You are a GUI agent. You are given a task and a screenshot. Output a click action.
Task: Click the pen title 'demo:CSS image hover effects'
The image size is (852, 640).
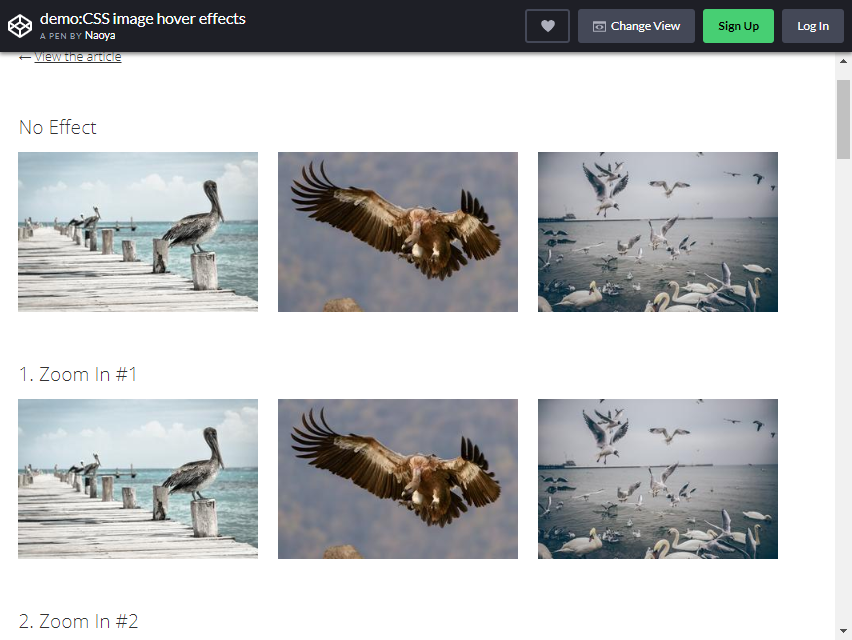coord(143,18)
